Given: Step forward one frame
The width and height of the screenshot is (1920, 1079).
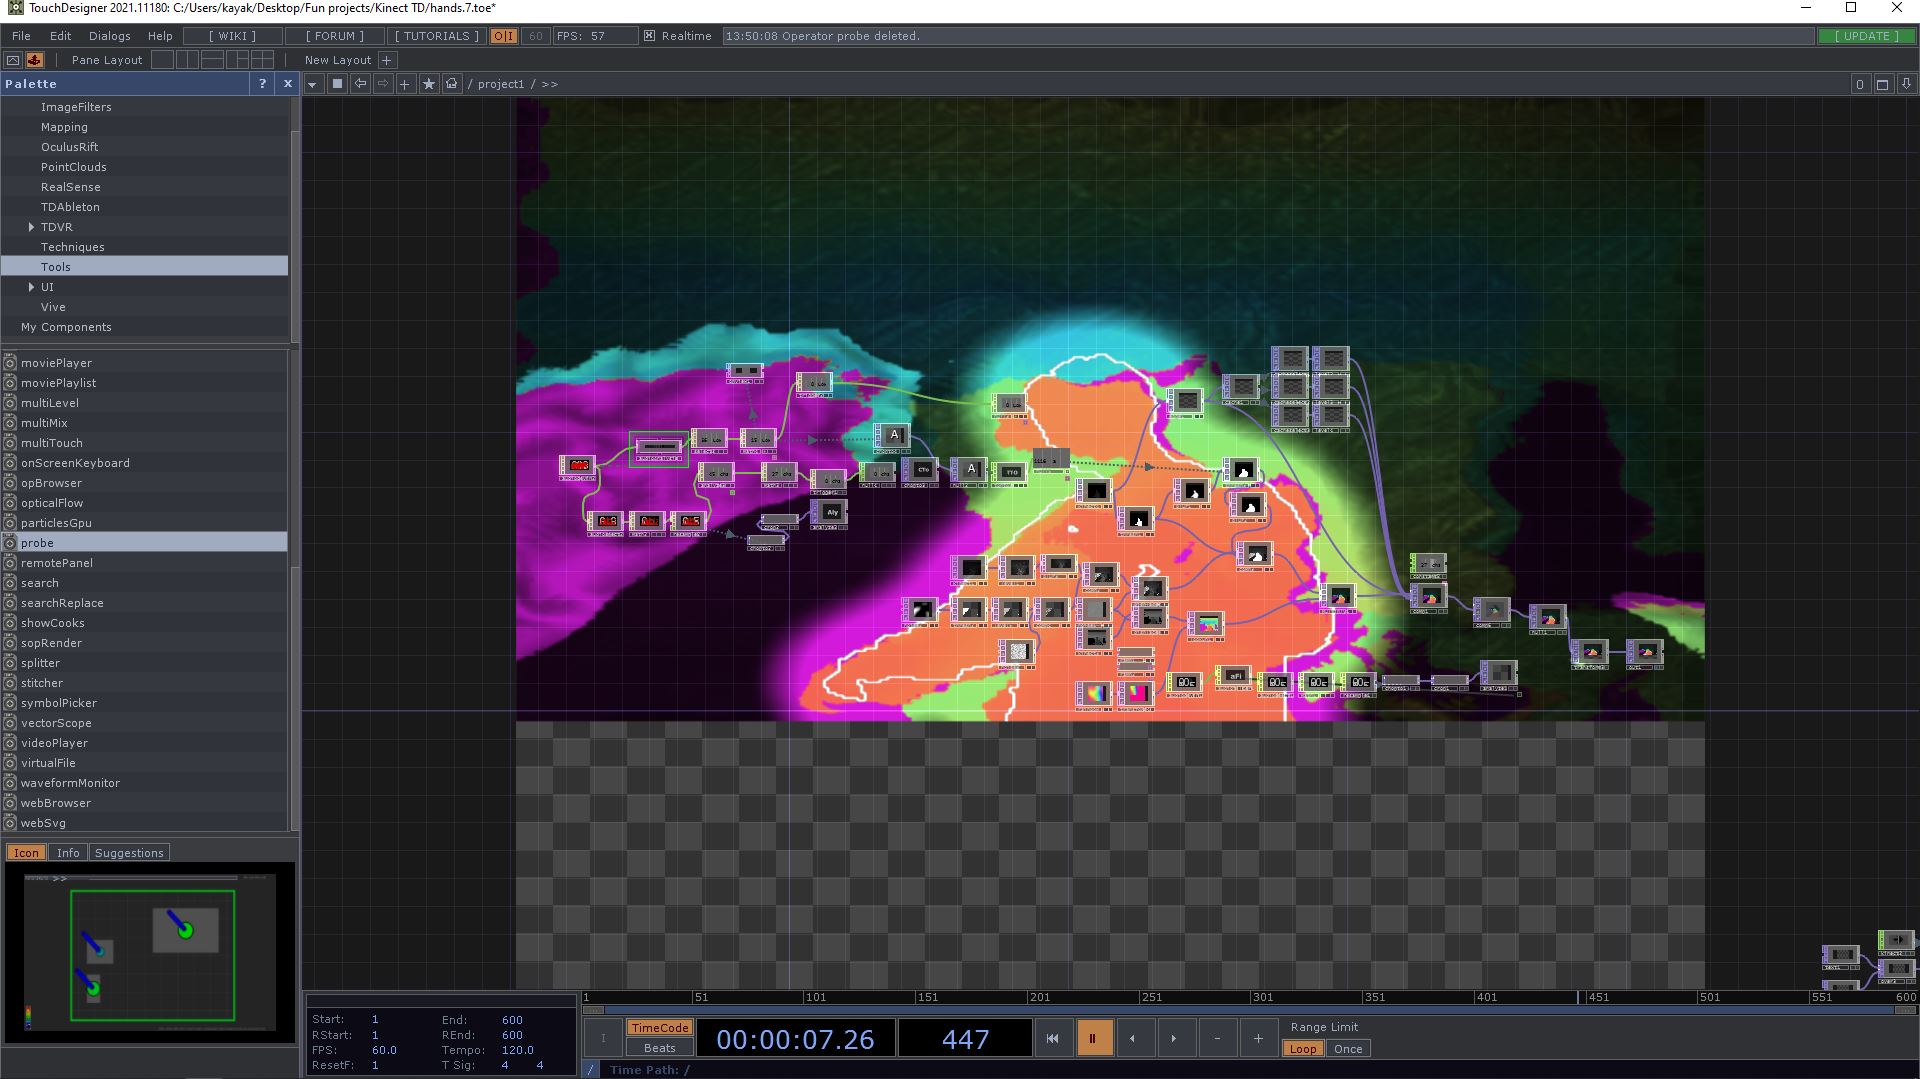Looking at the screenshot, I should (1174, 1038).
